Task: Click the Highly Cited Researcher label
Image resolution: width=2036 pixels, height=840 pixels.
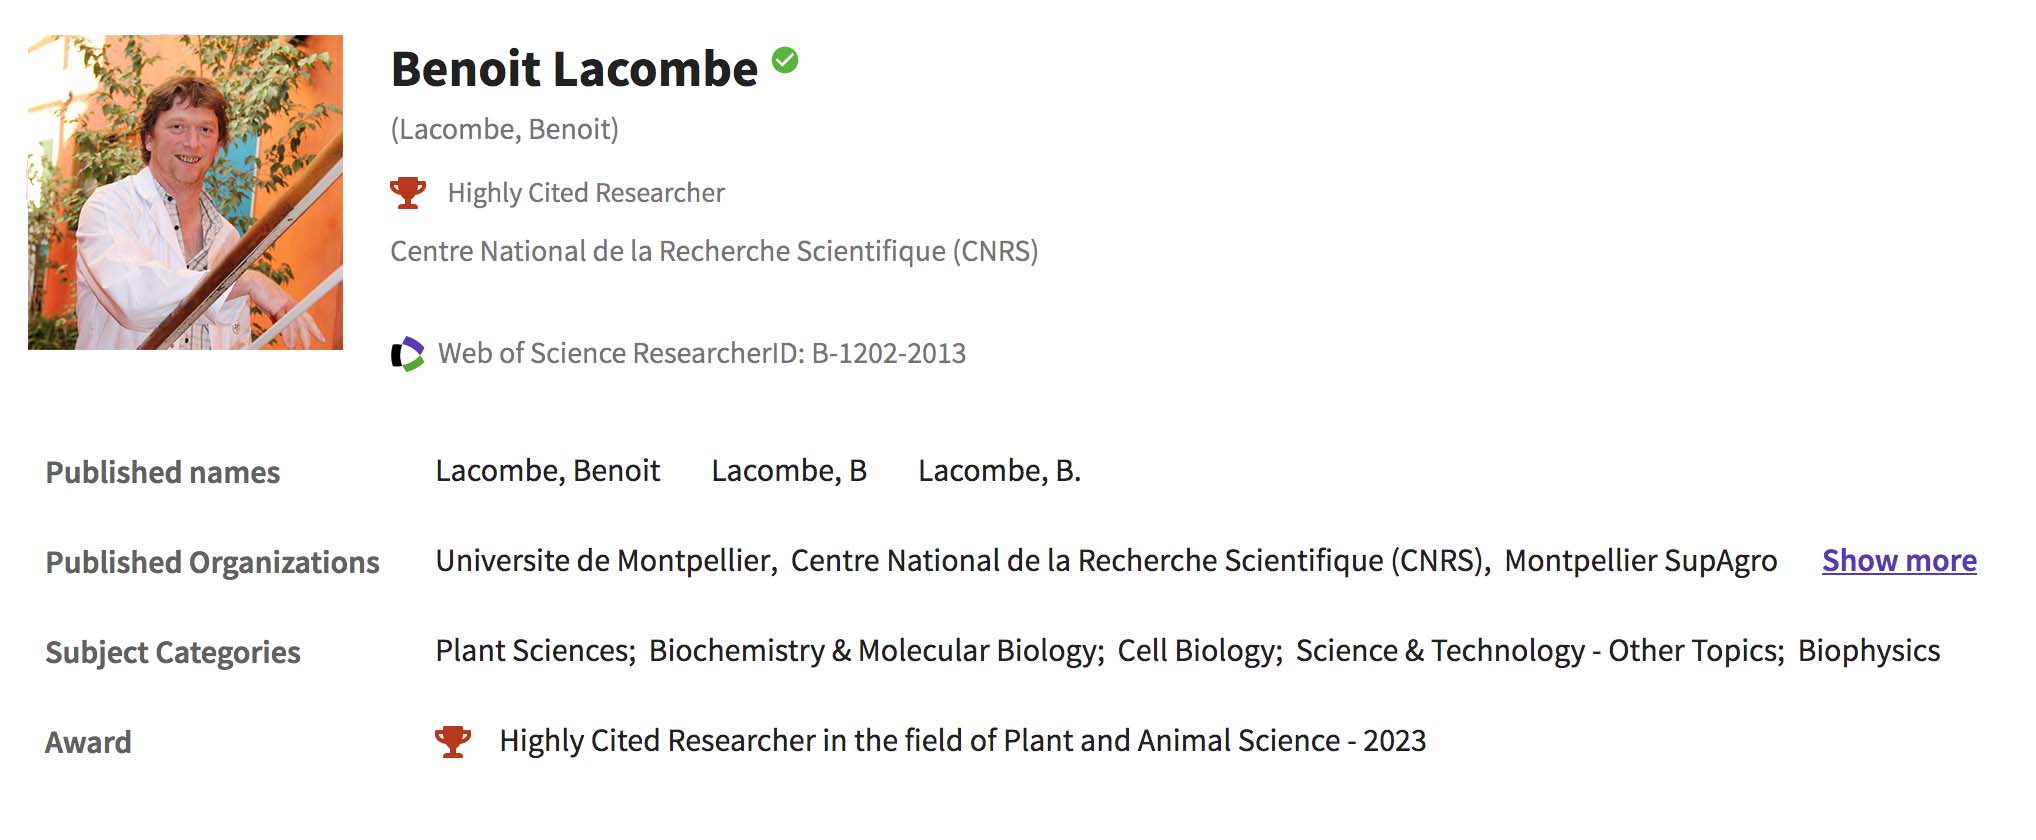Action: pos(586,193)
